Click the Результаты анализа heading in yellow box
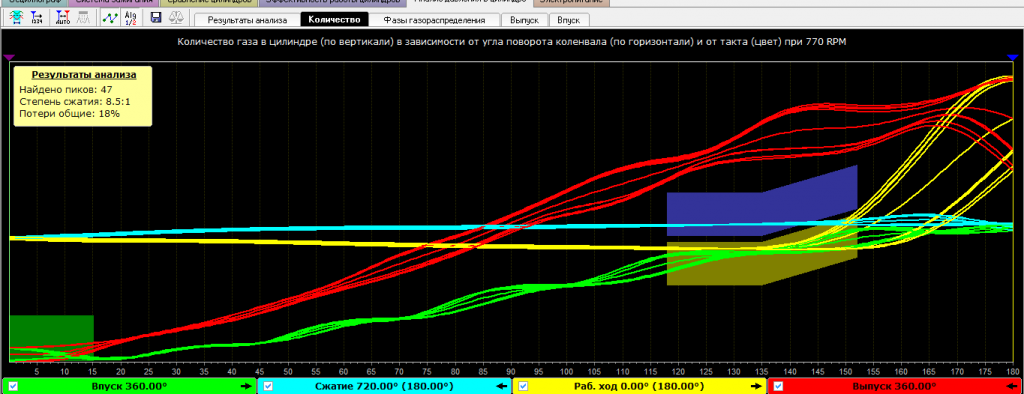1024x394 pixels. coord(84,75)
